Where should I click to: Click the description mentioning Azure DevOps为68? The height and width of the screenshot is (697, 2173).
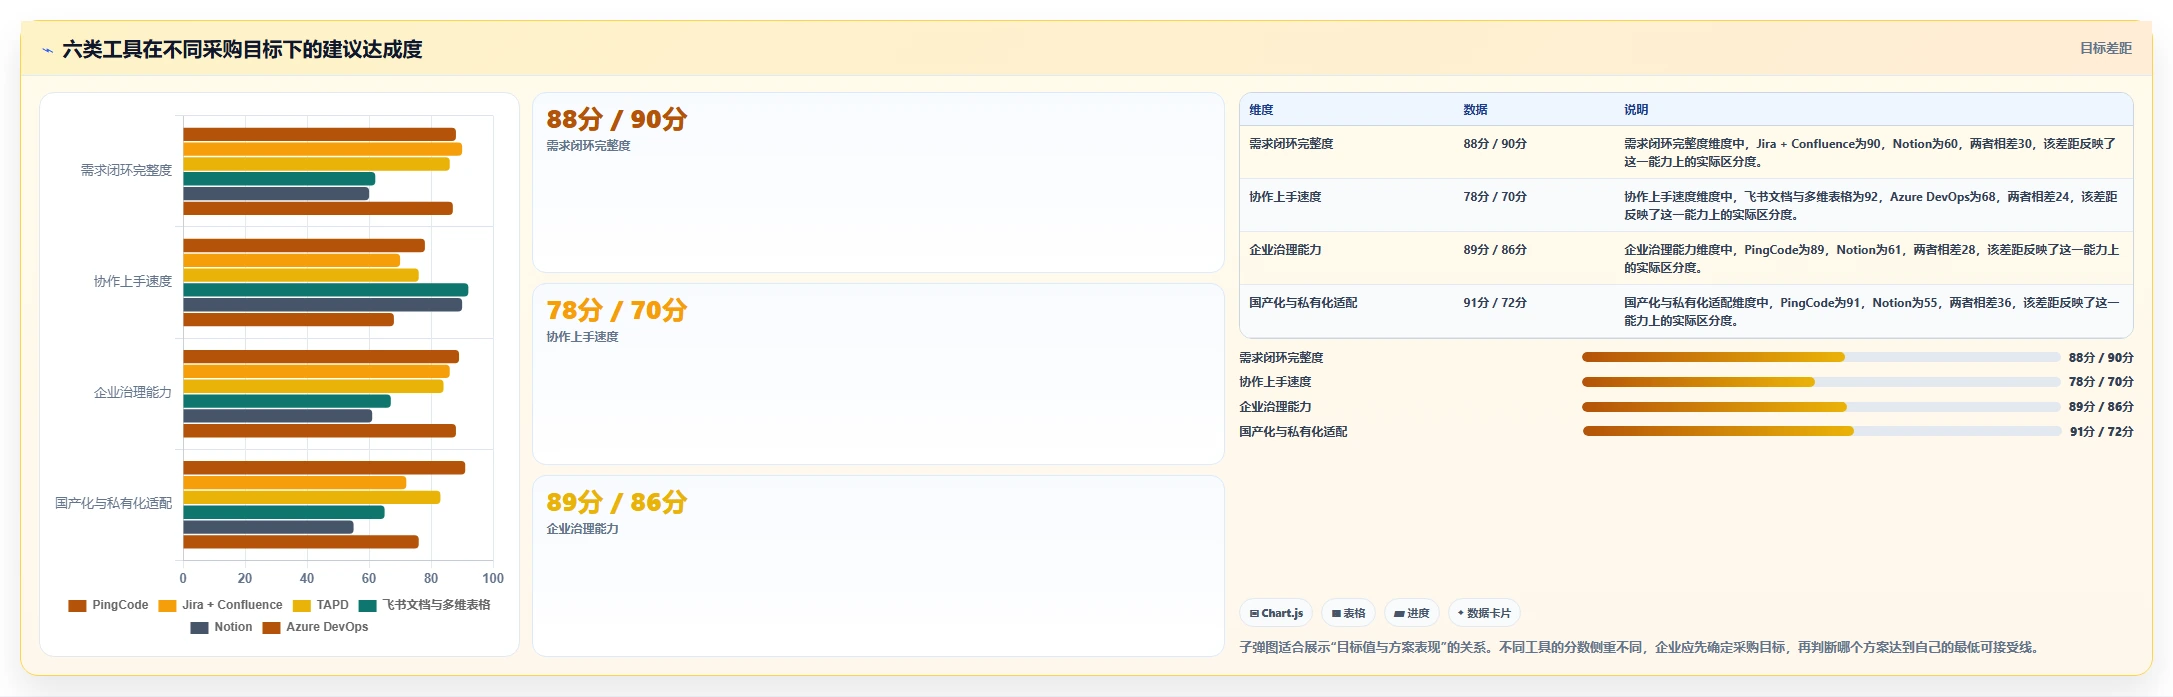click(1870, 206)
